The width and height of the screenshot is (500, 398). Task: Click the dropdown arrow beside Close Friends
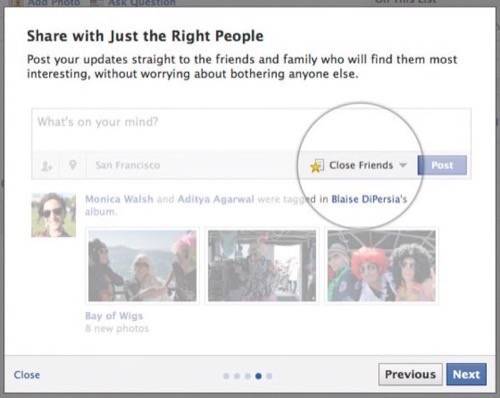point(403,165)
